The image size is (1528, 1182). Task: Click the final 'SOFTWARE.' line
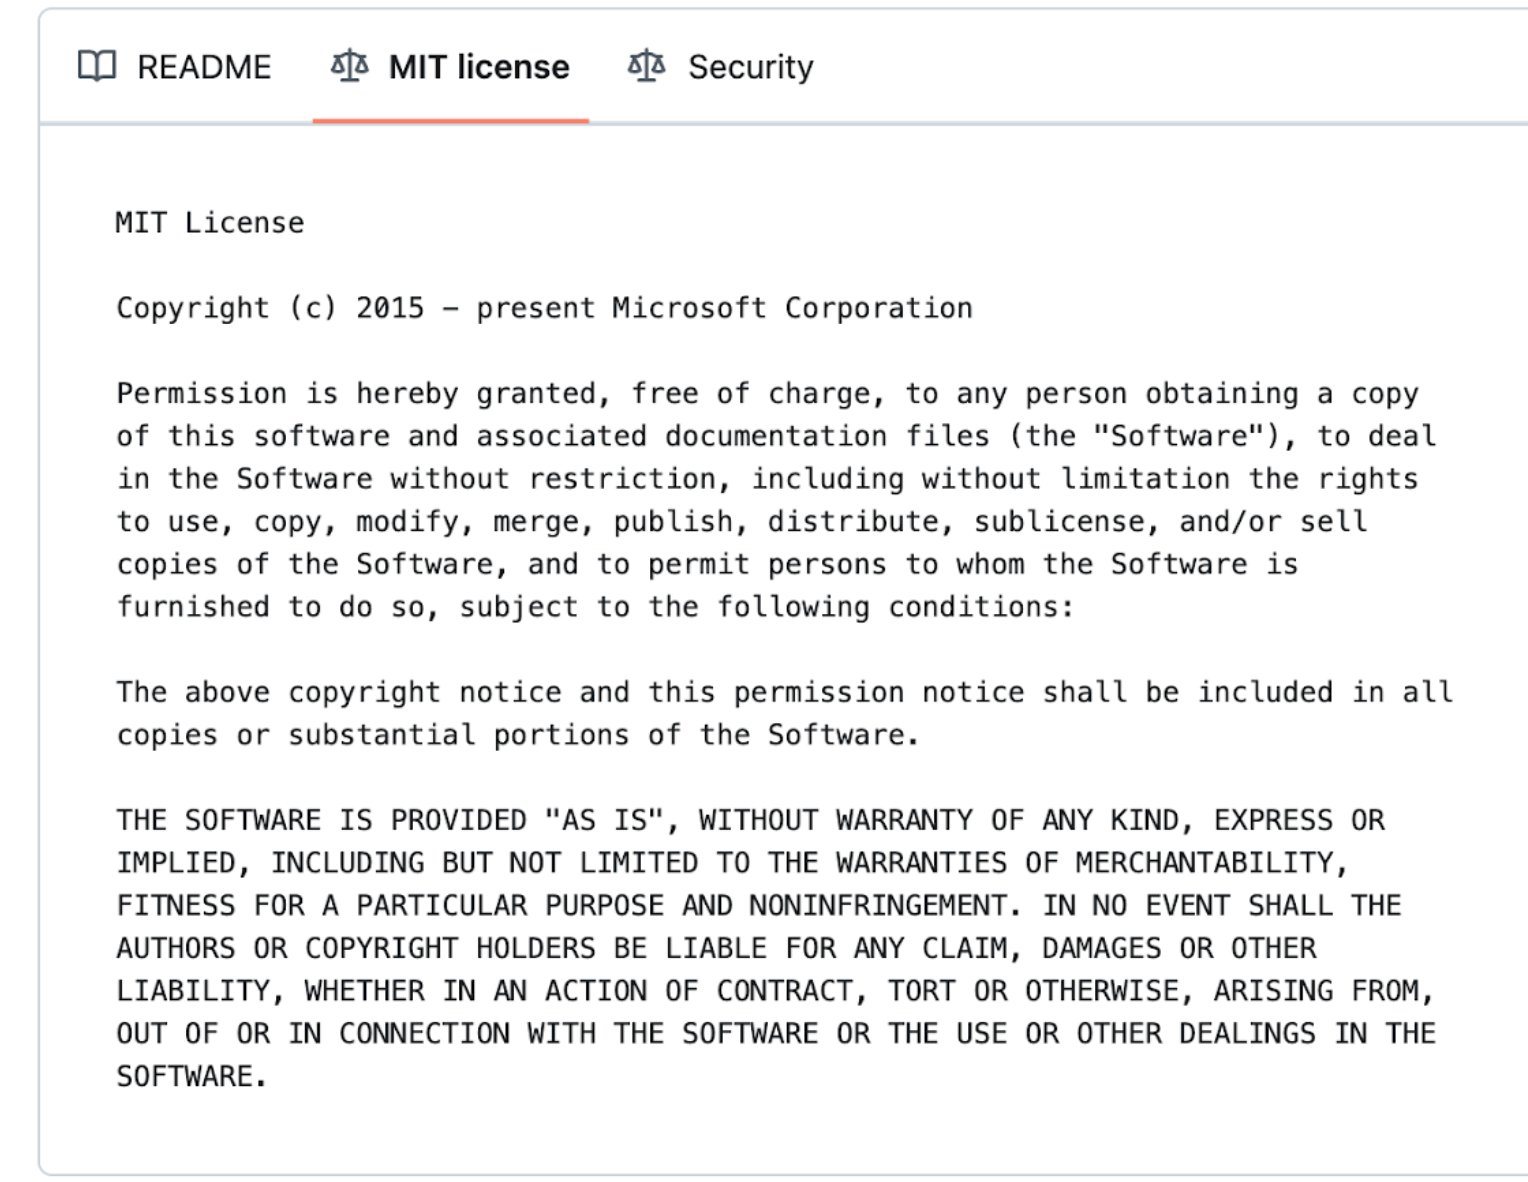190,1076
